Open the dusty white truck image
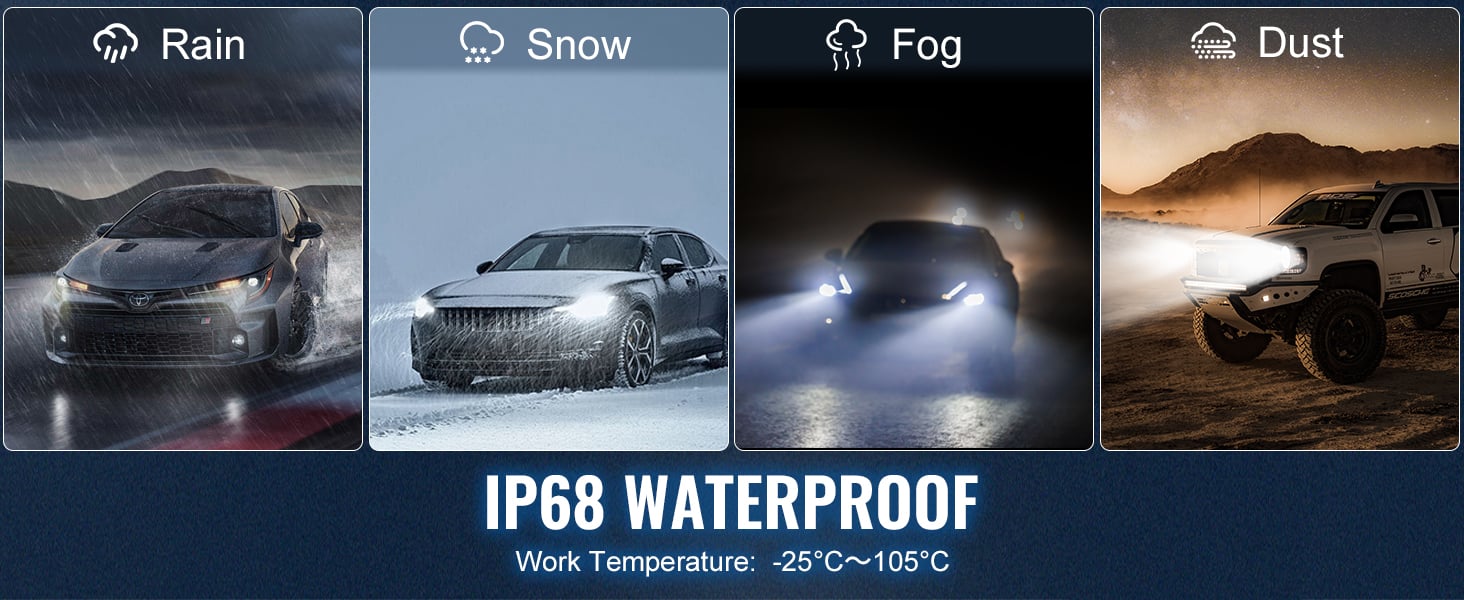 [x=1280, y=229]
